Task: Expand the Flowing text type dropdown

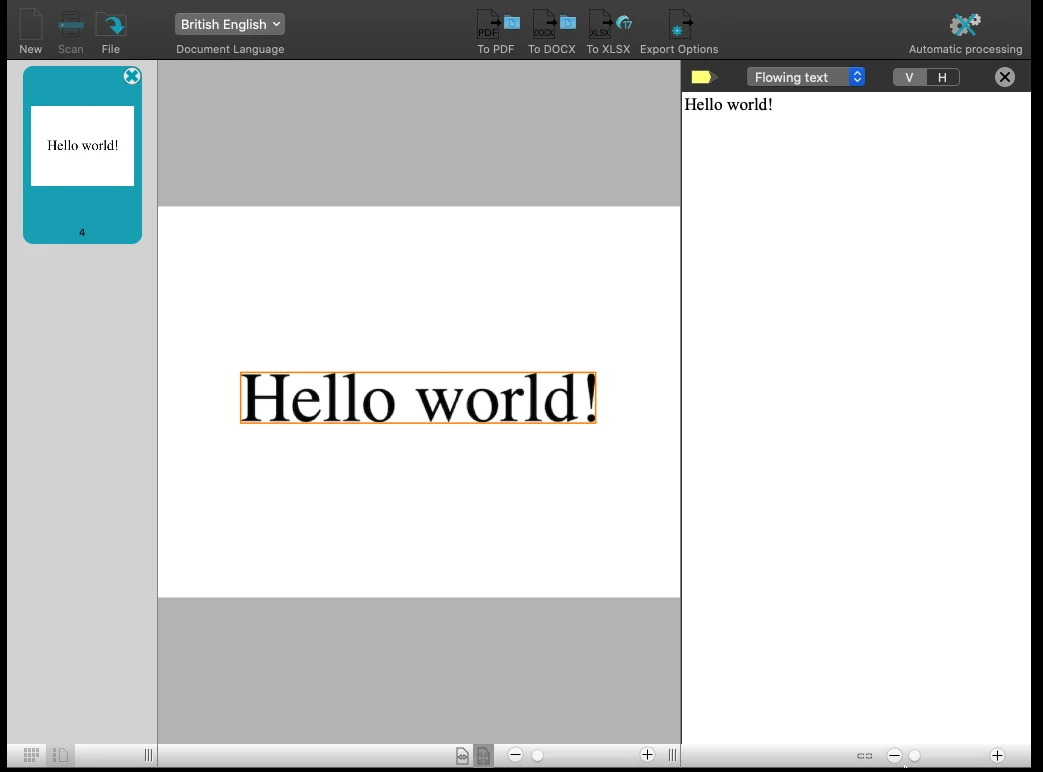Action: (x=805, y=77)
